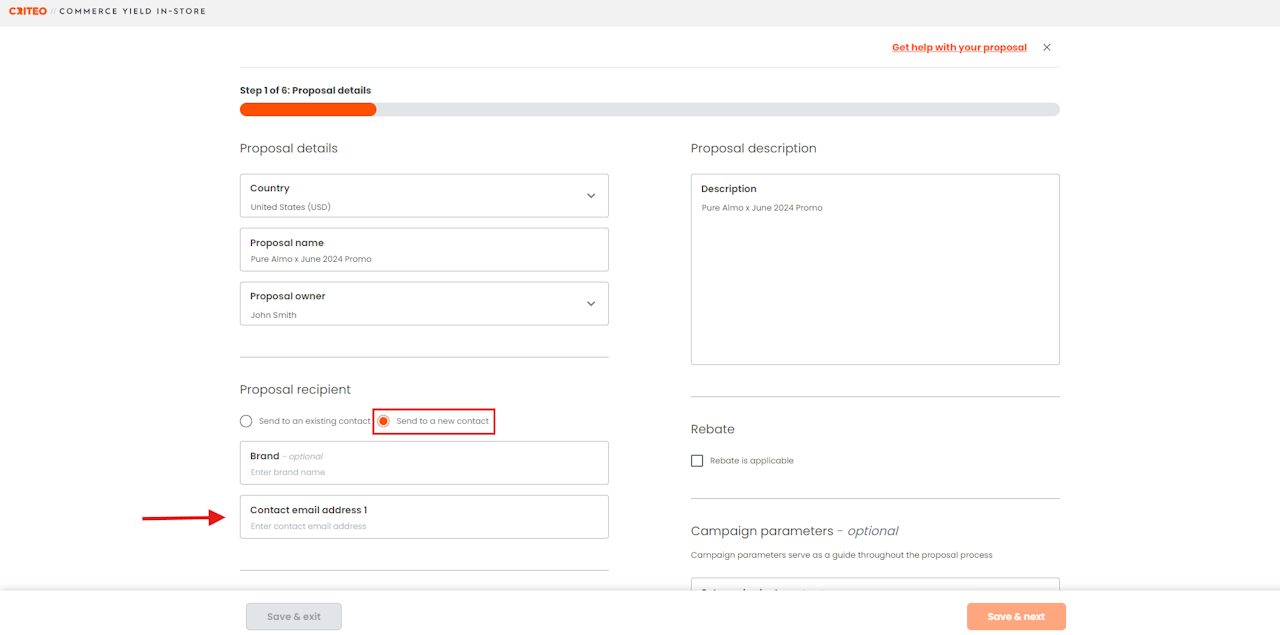Viewport: 1280px width, 635px height.
Task: Click 'Commerce Yield In-Store' header title
Action: (x=132, y=11)
